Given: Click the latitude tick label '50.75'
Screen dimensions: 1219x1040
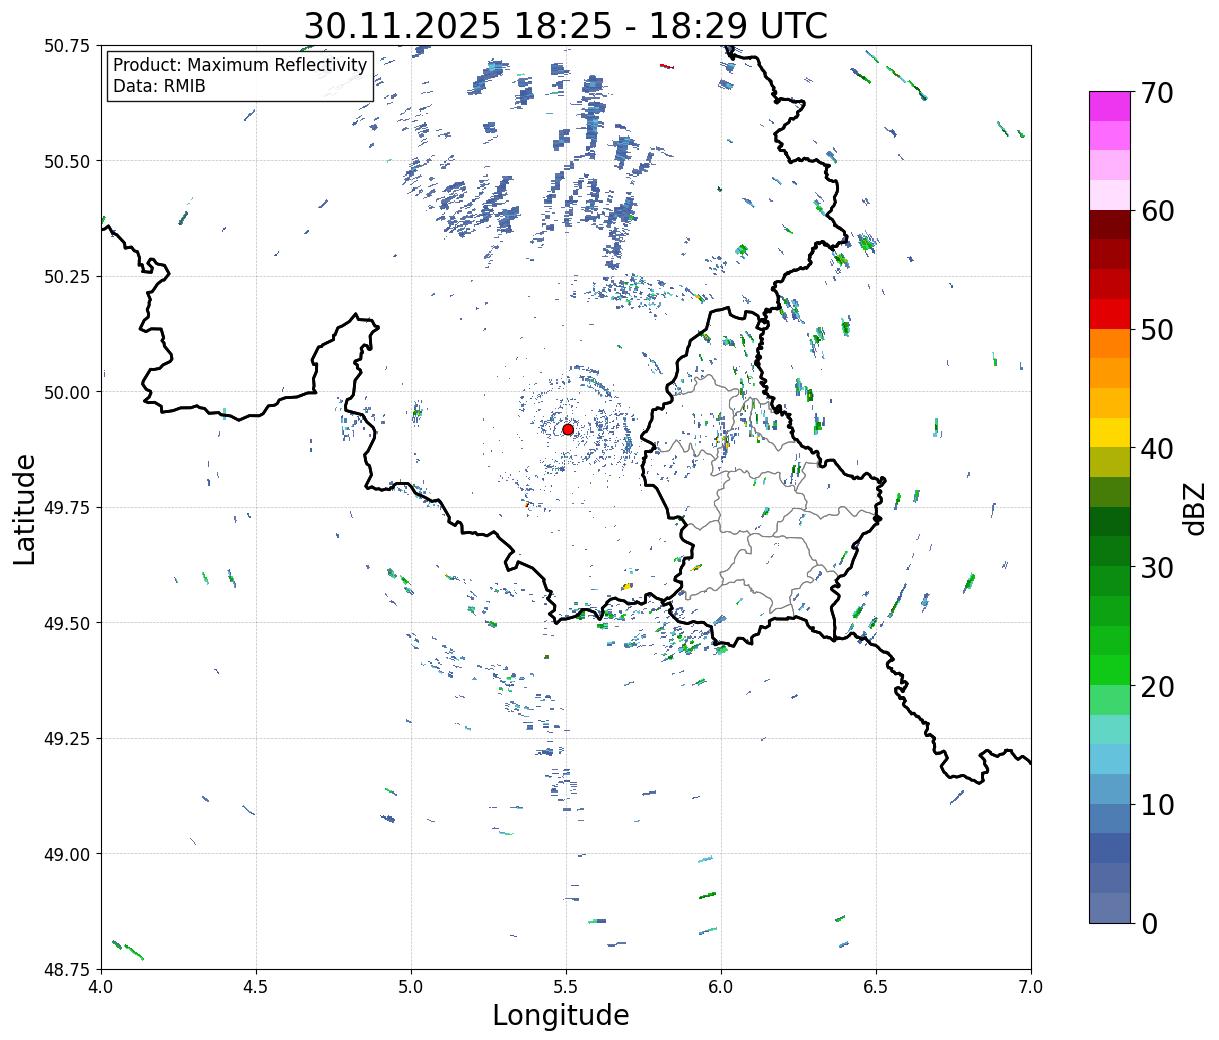Looking at the screenshot, I should click(67, 46).
